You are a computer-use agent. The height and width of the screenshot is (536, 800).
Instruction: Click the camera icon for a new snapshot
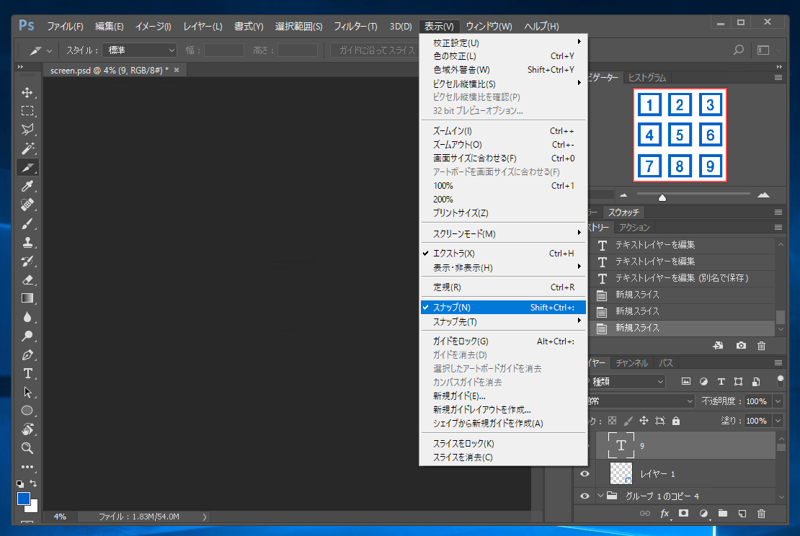point(741,345)
